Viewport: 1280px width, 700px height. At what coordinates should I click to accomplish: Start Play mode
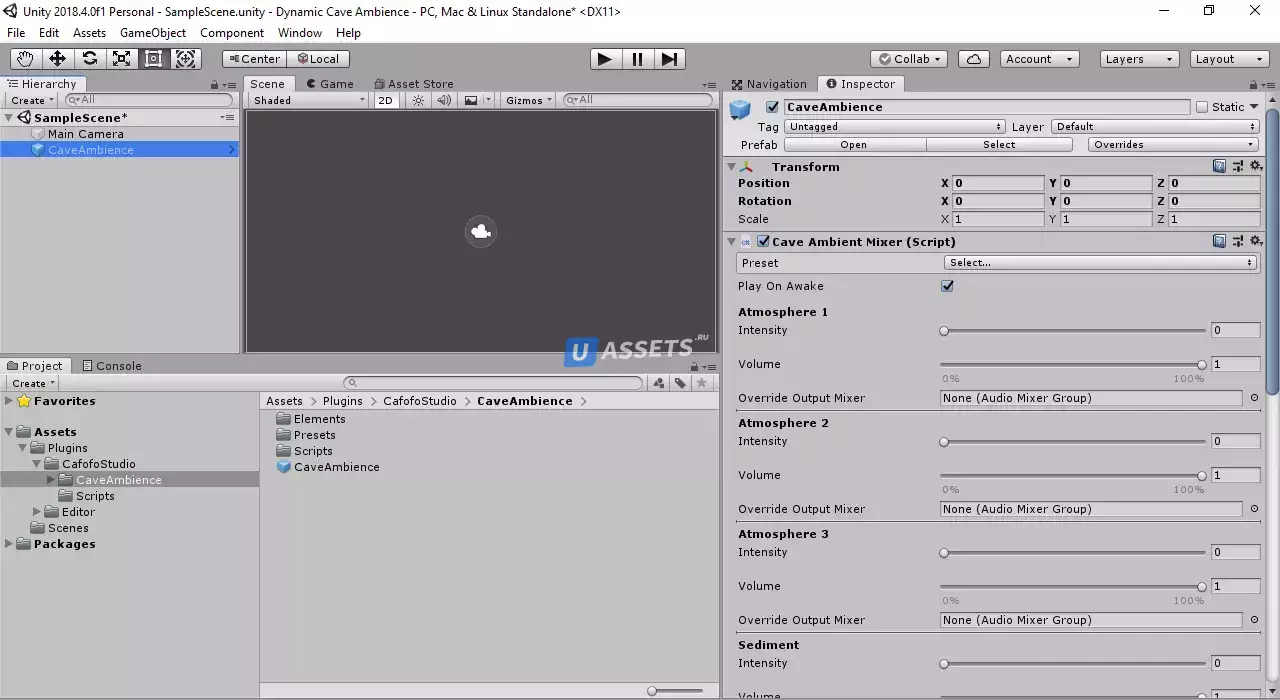(x=604, y=59)
